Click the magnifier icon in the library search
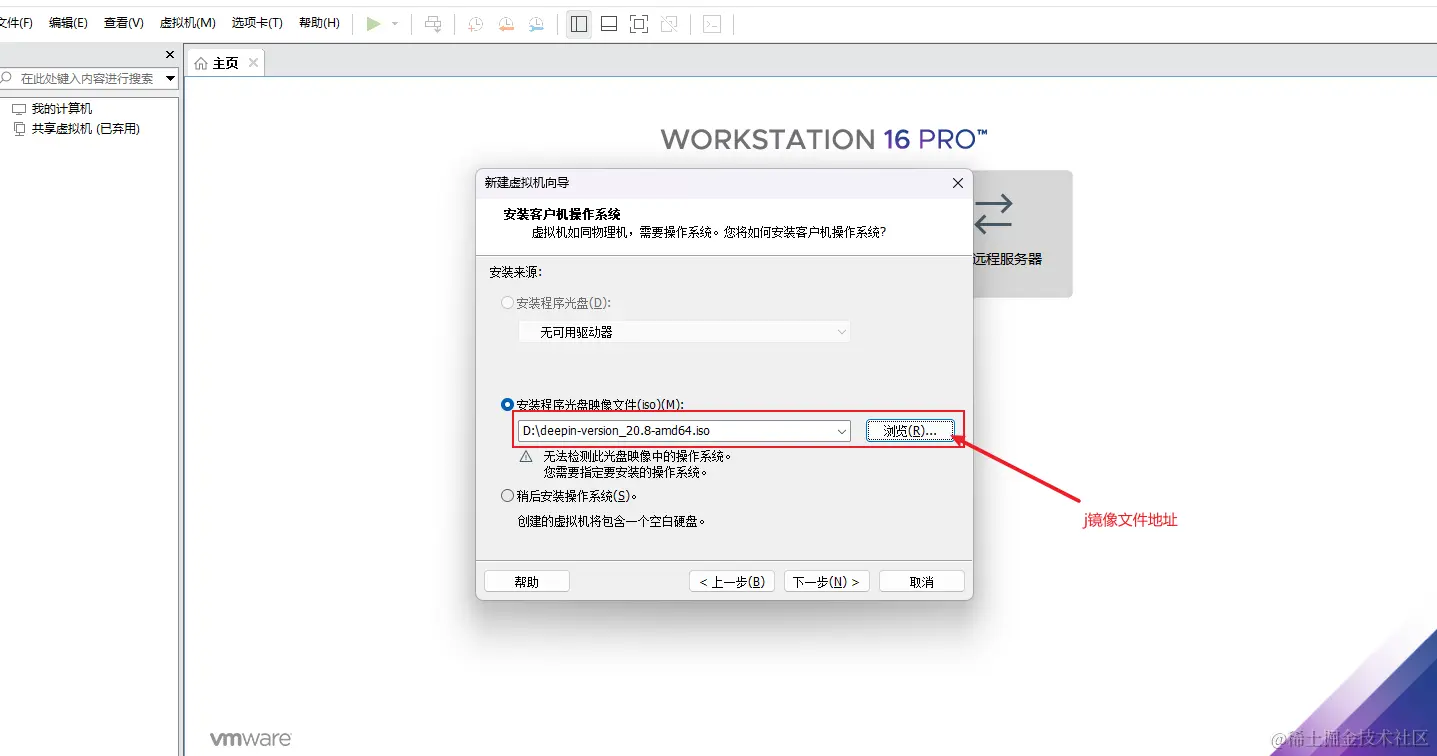Screen dimensions: 1437x756 (7, 78)
